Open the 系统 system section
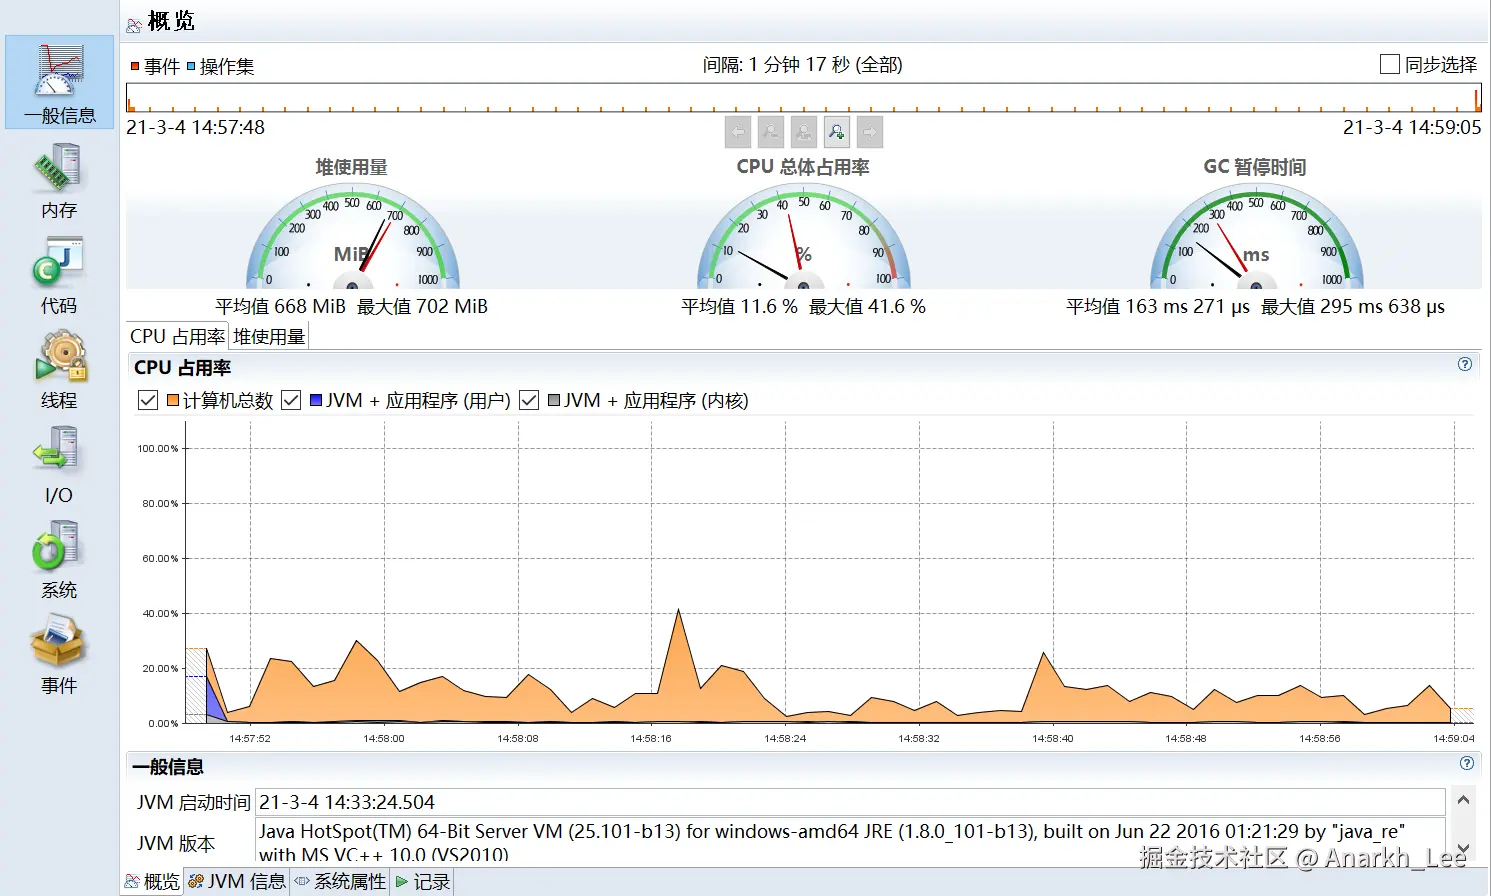1491x896 pixels. (x=59, y=561)
